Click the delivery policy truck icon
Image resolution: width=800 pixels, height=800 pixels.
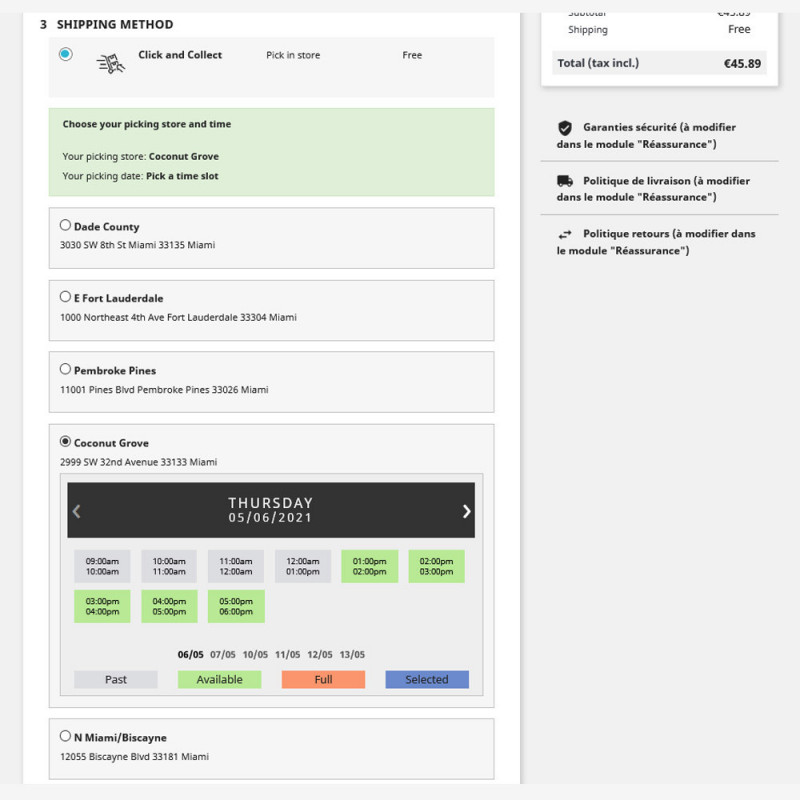pos(565,181)
